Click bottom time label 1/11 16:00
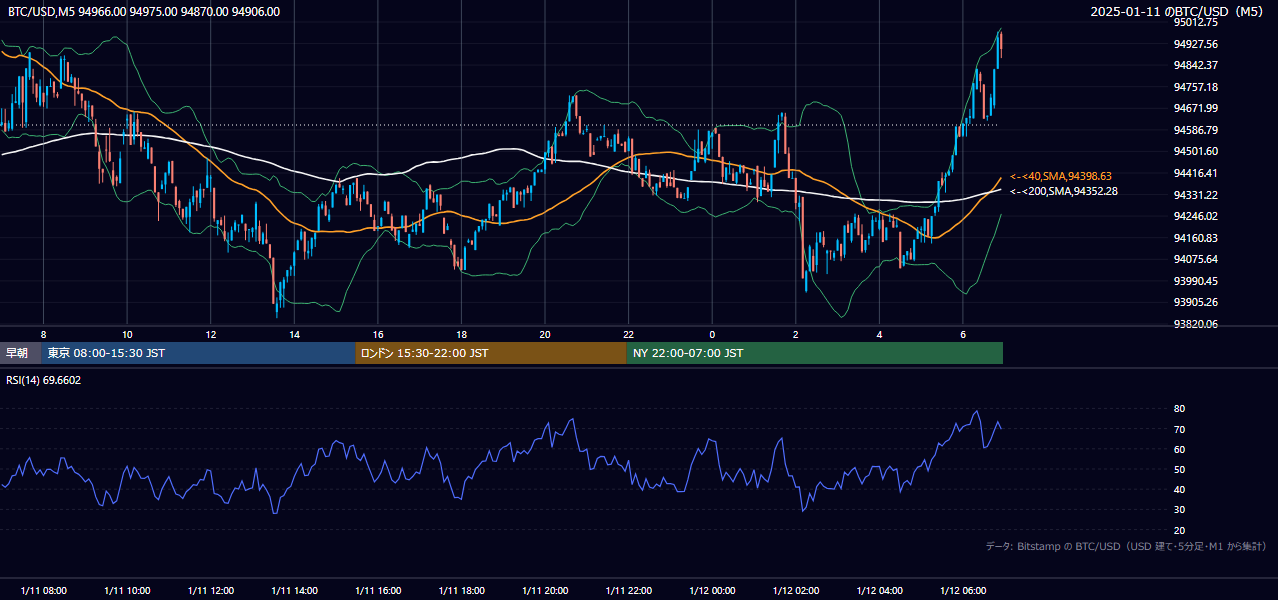 (x=378, y=590)
